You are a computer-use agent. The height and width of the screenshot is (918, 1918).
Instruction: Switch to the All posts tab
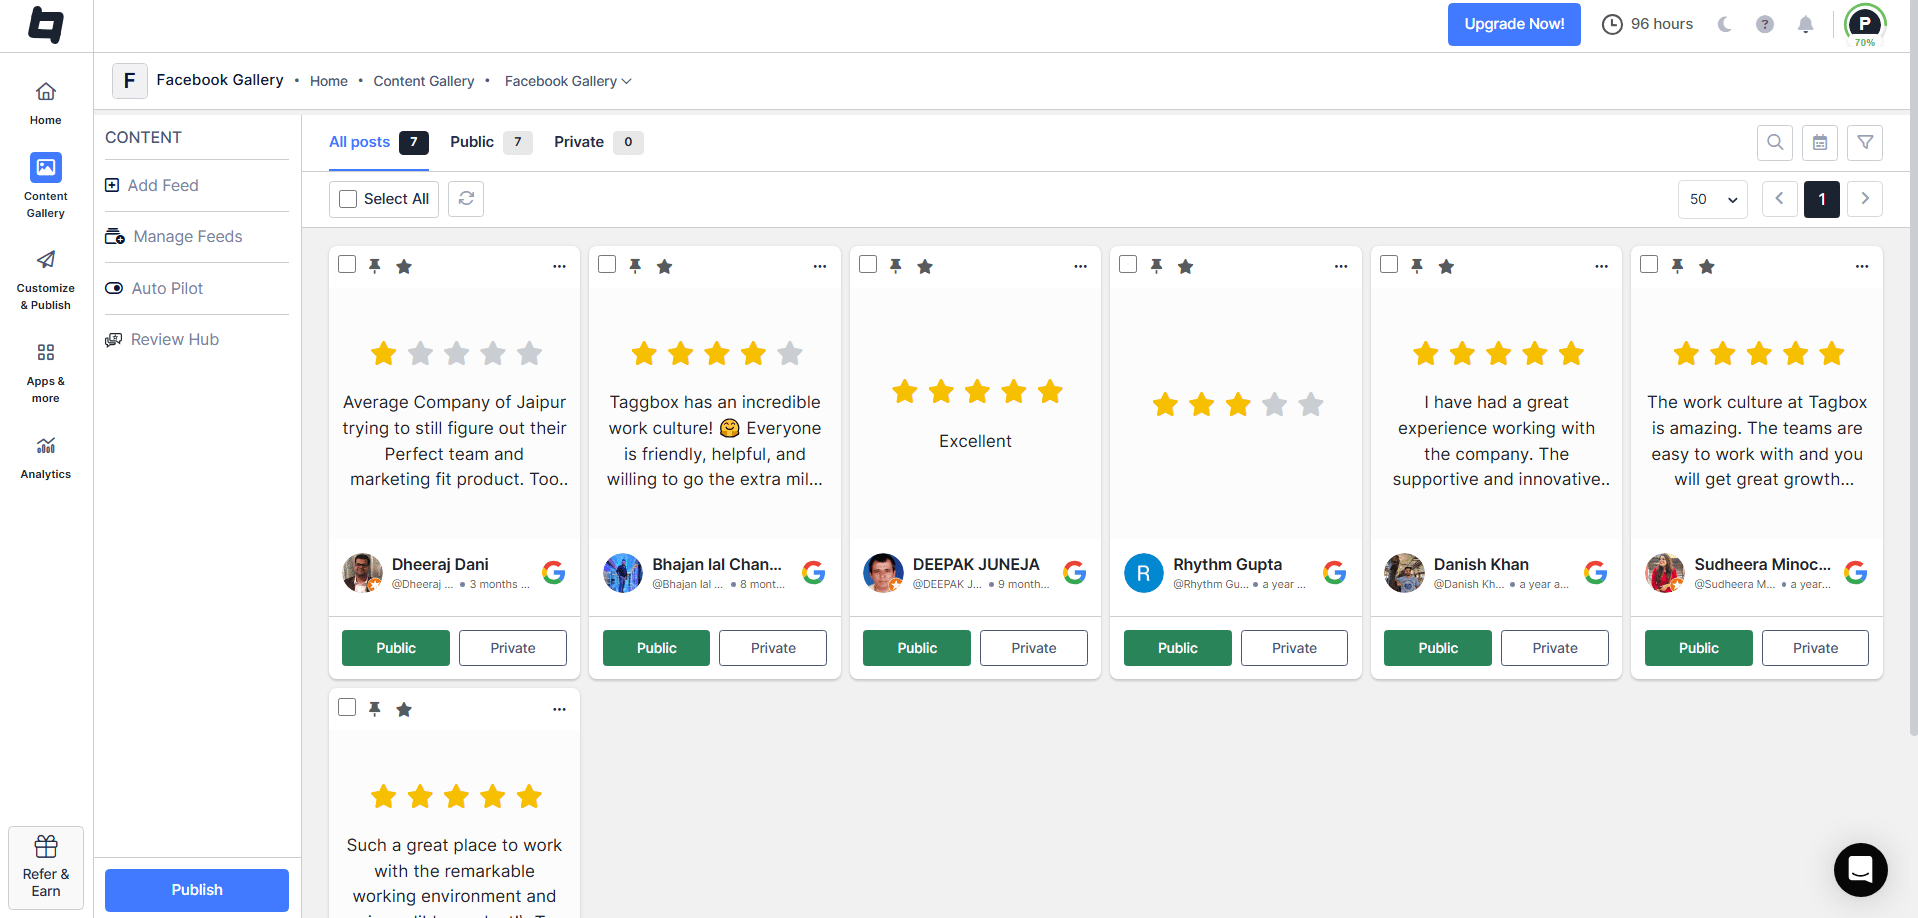pos(379,142)
